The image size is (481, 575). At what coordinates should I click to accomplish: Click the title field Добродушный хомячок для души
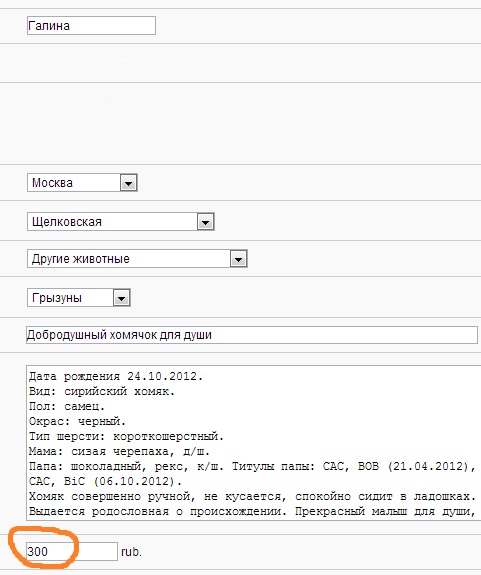[x=252, y=335]
